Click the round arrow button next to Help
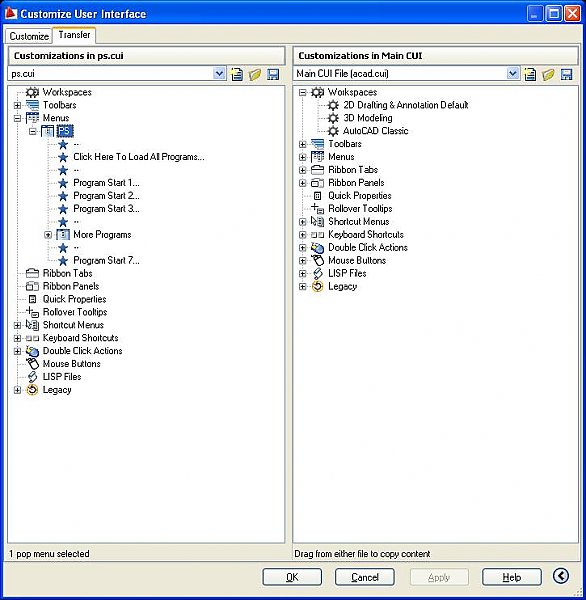The height and width of the screenshot is (600, 586). tap(561, 576)
